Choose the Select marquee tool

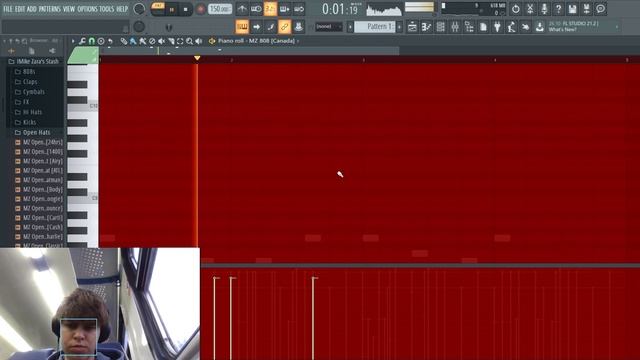[180, 41]
